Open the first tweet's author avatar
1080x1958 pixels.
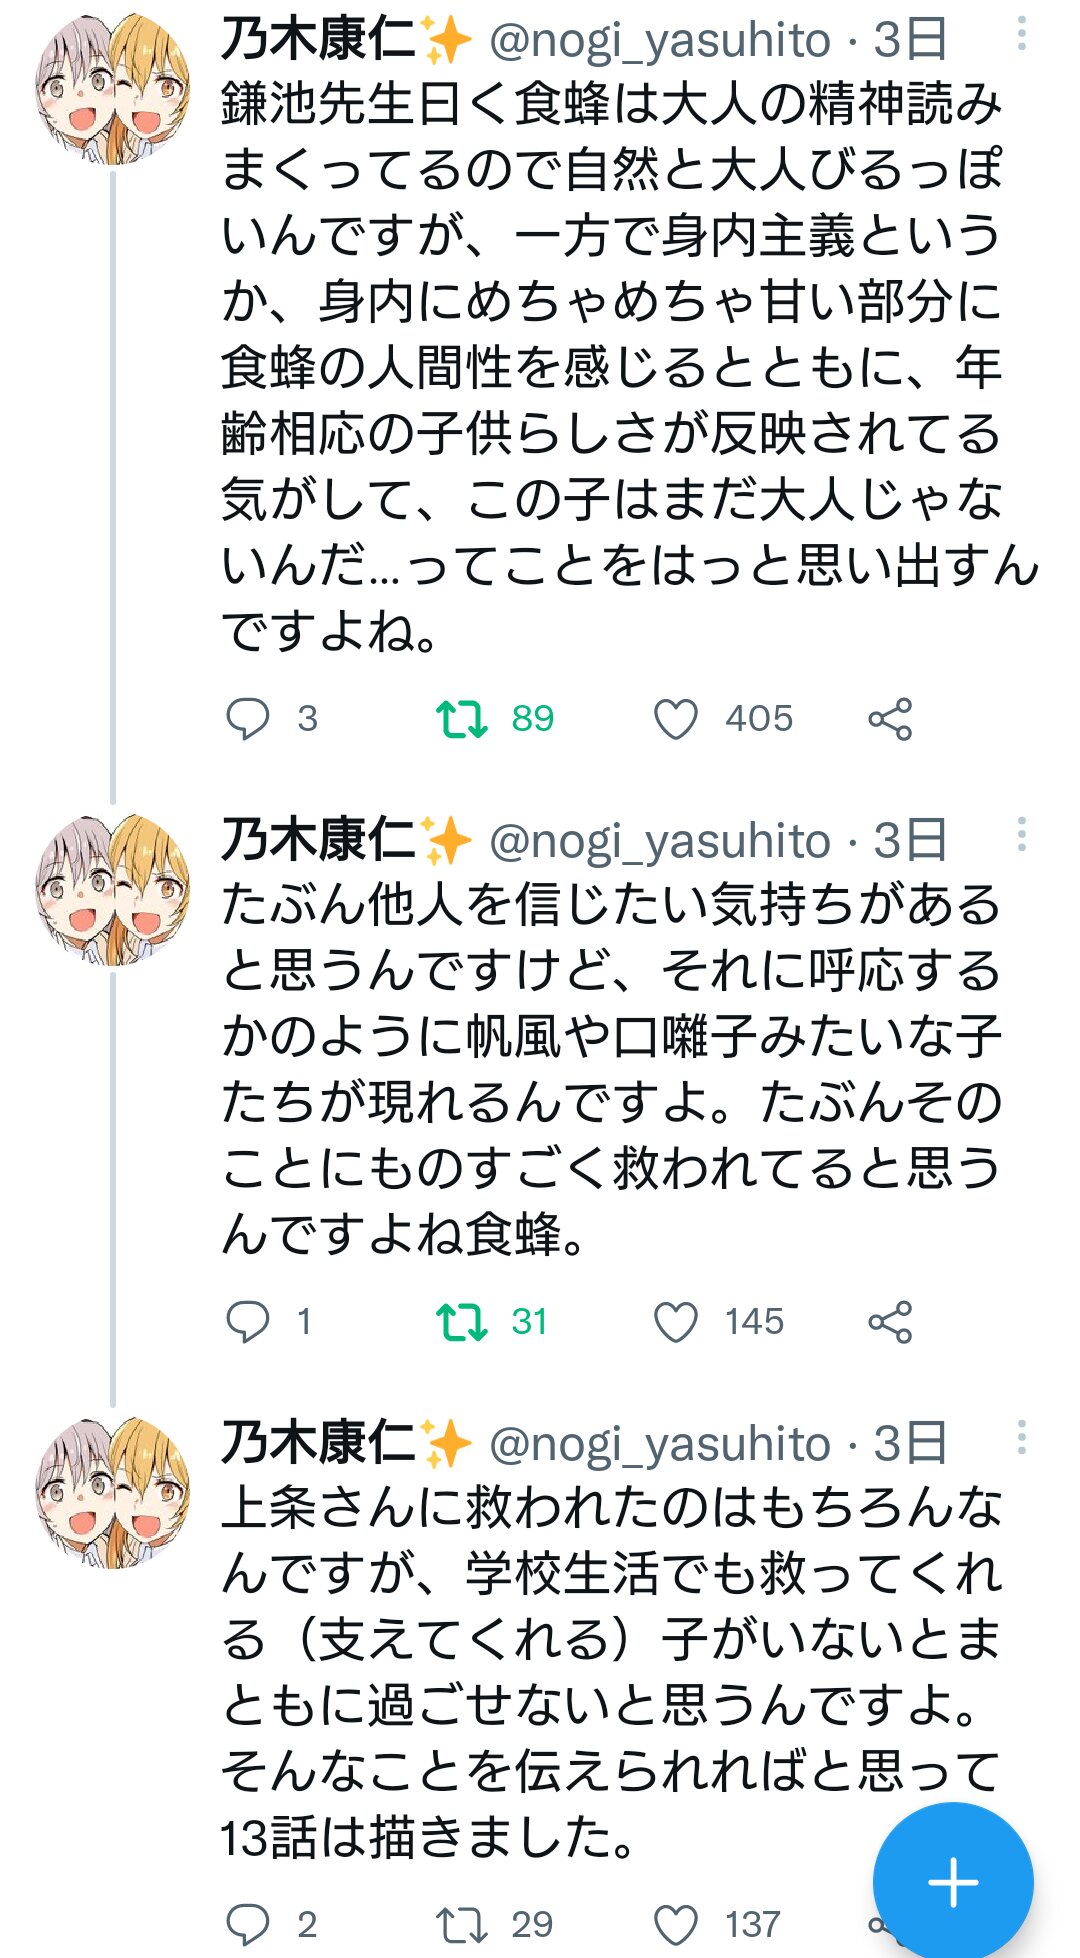(x=112, y=90)
